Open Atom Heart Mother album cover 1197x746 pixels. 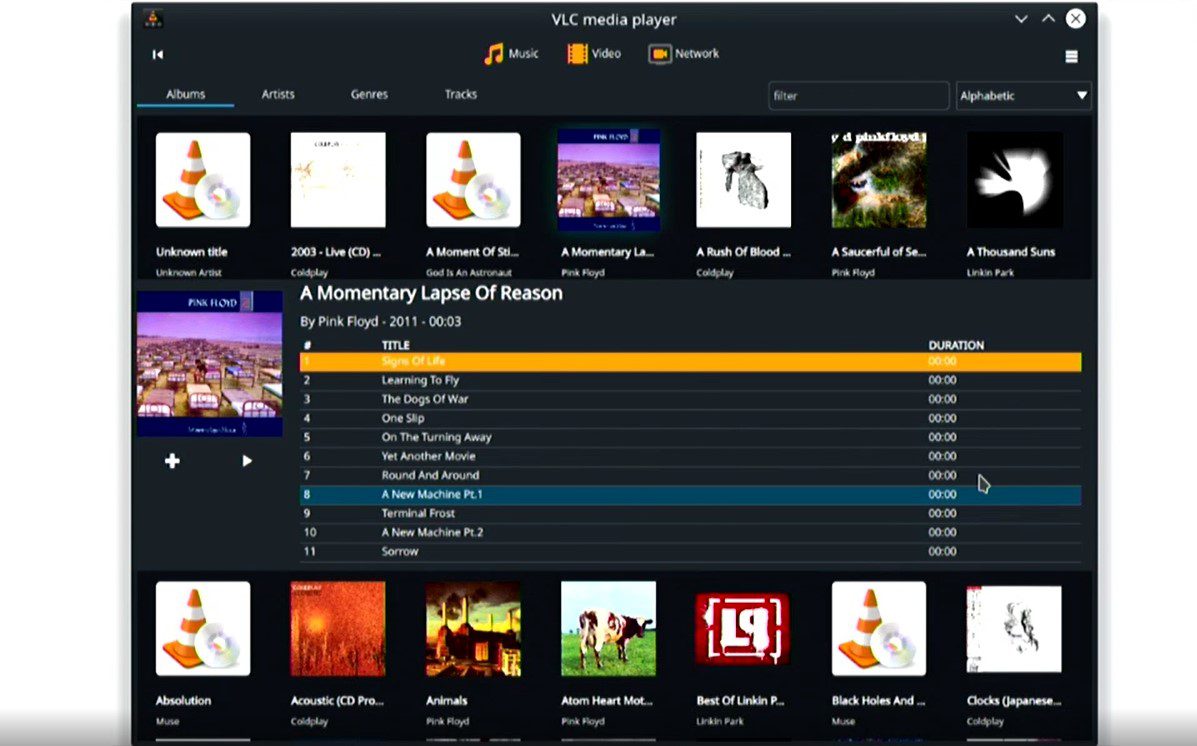[x=608, y=628]
